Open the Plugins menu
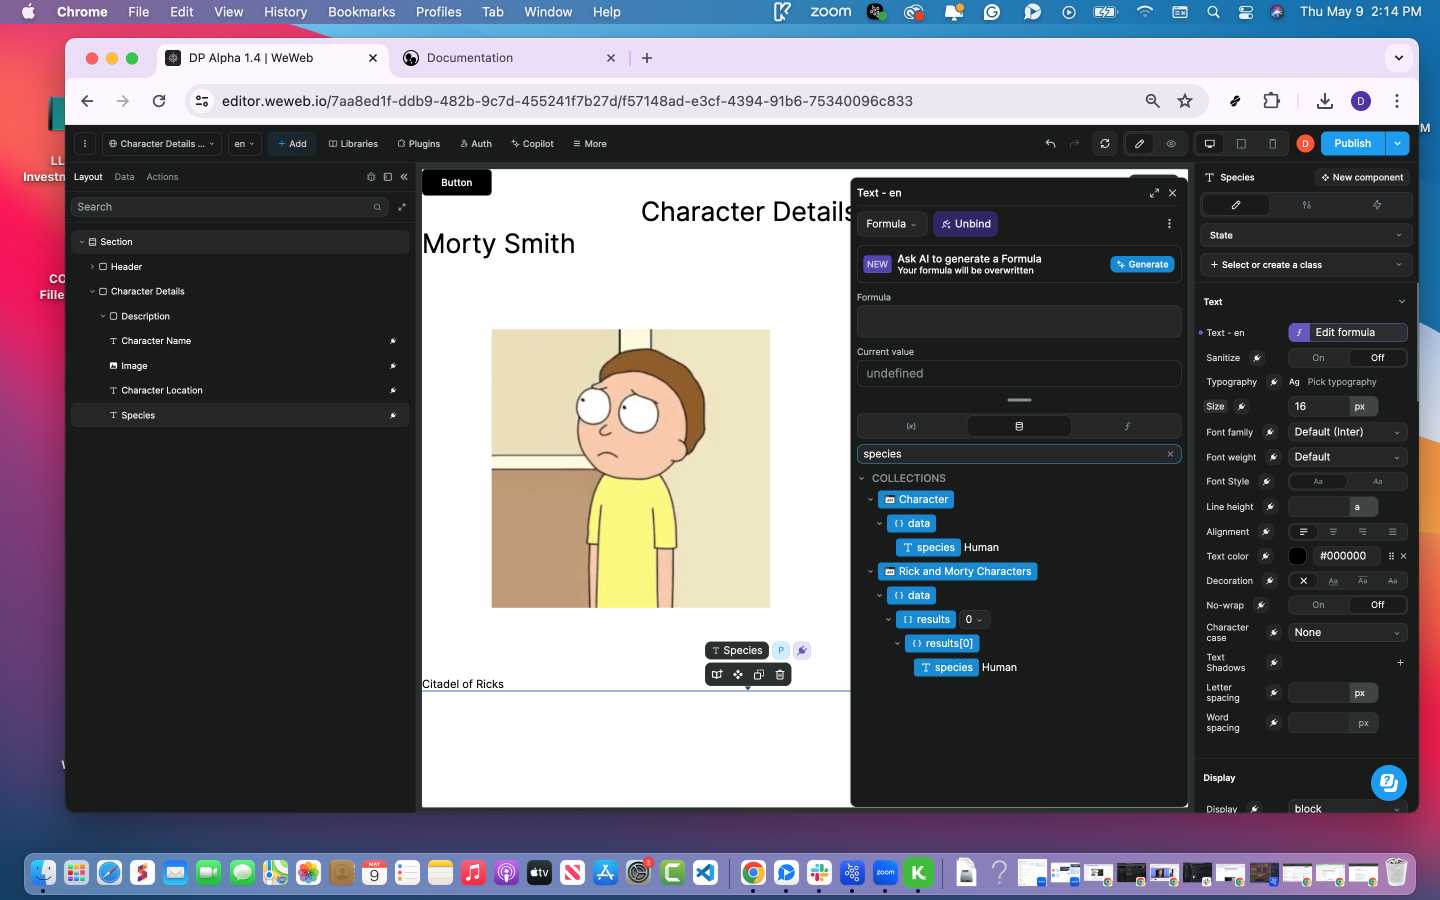The width and height of the screenshot is (1440, 900). [x=418, y=144]
